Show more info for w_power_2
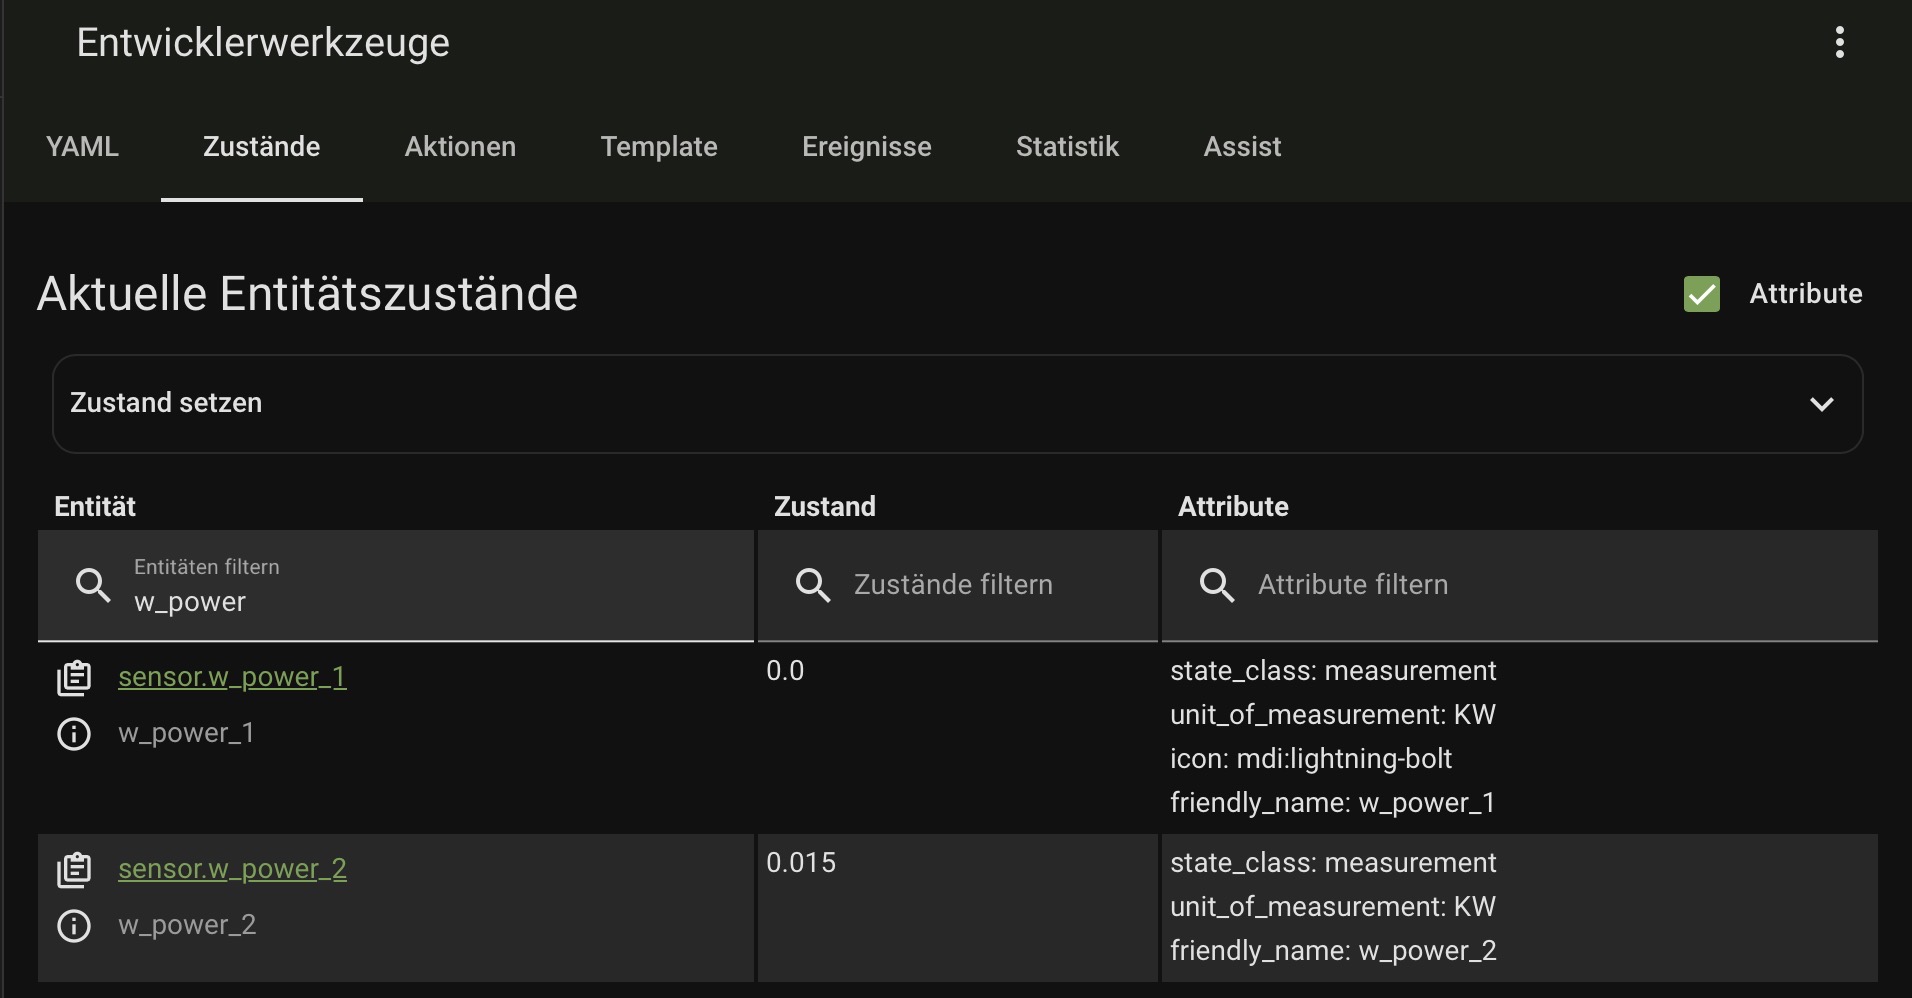The height and width of the screenshot is (998, 1912). tap(74, 926)
